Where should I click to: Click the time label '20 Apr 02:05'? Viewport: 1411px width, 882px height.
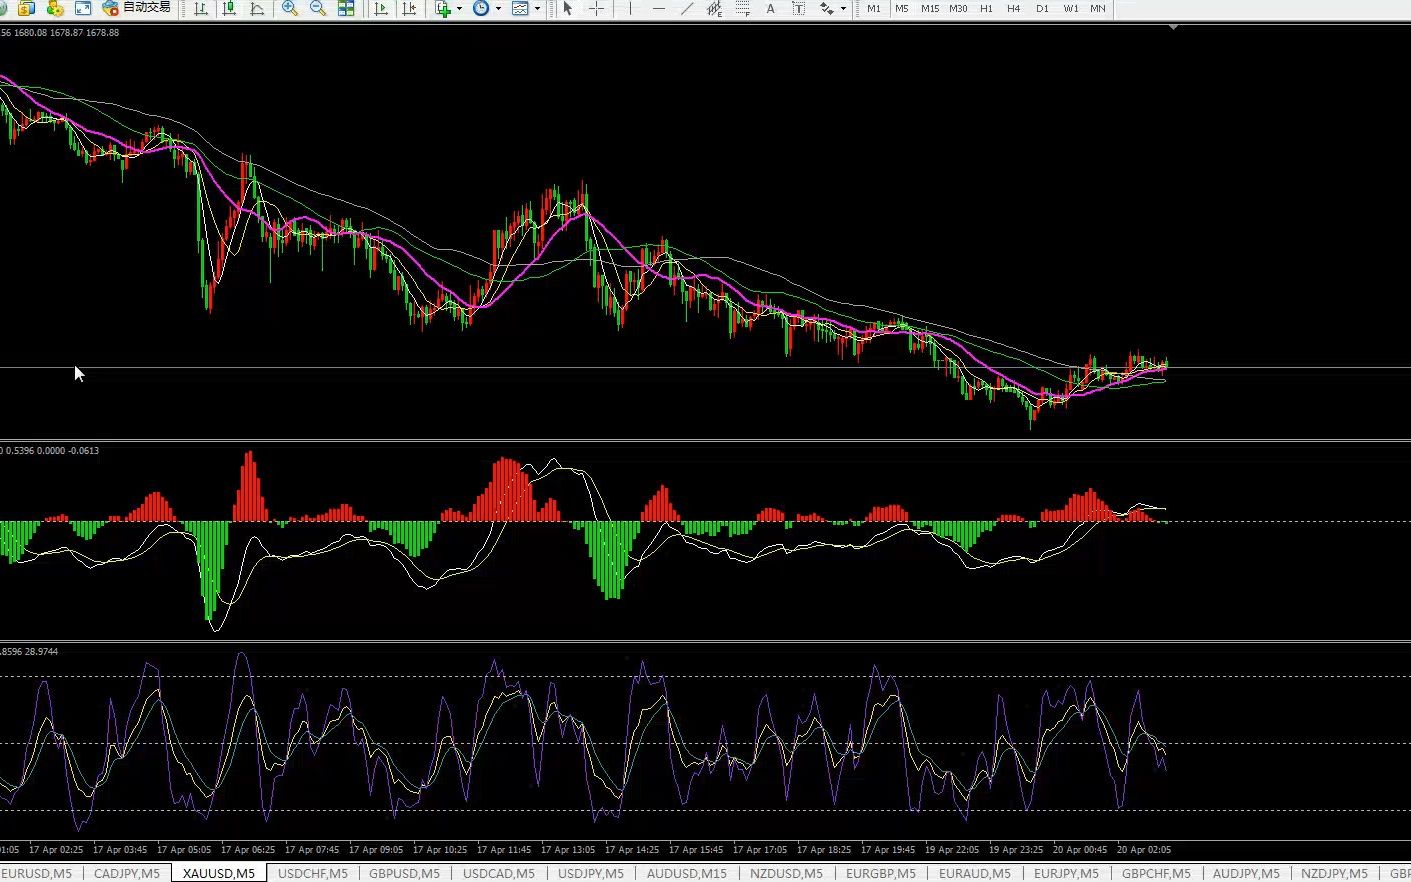(1144, 850)
